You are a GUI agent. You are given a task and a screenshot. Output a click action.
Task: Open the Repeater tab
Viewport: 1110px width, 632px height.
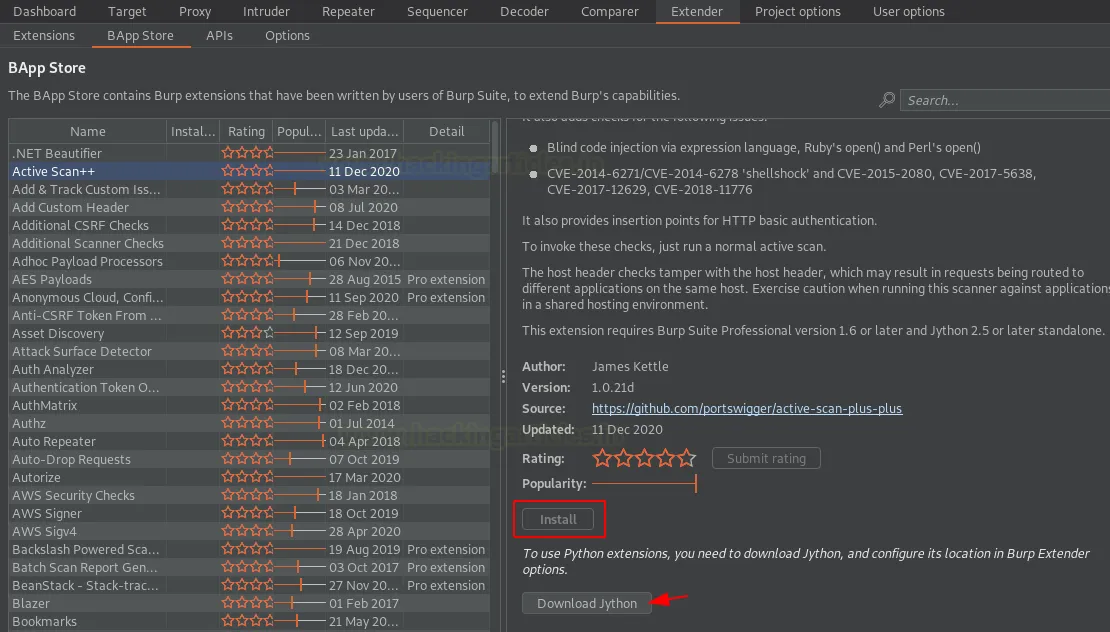tap(348, 12)
